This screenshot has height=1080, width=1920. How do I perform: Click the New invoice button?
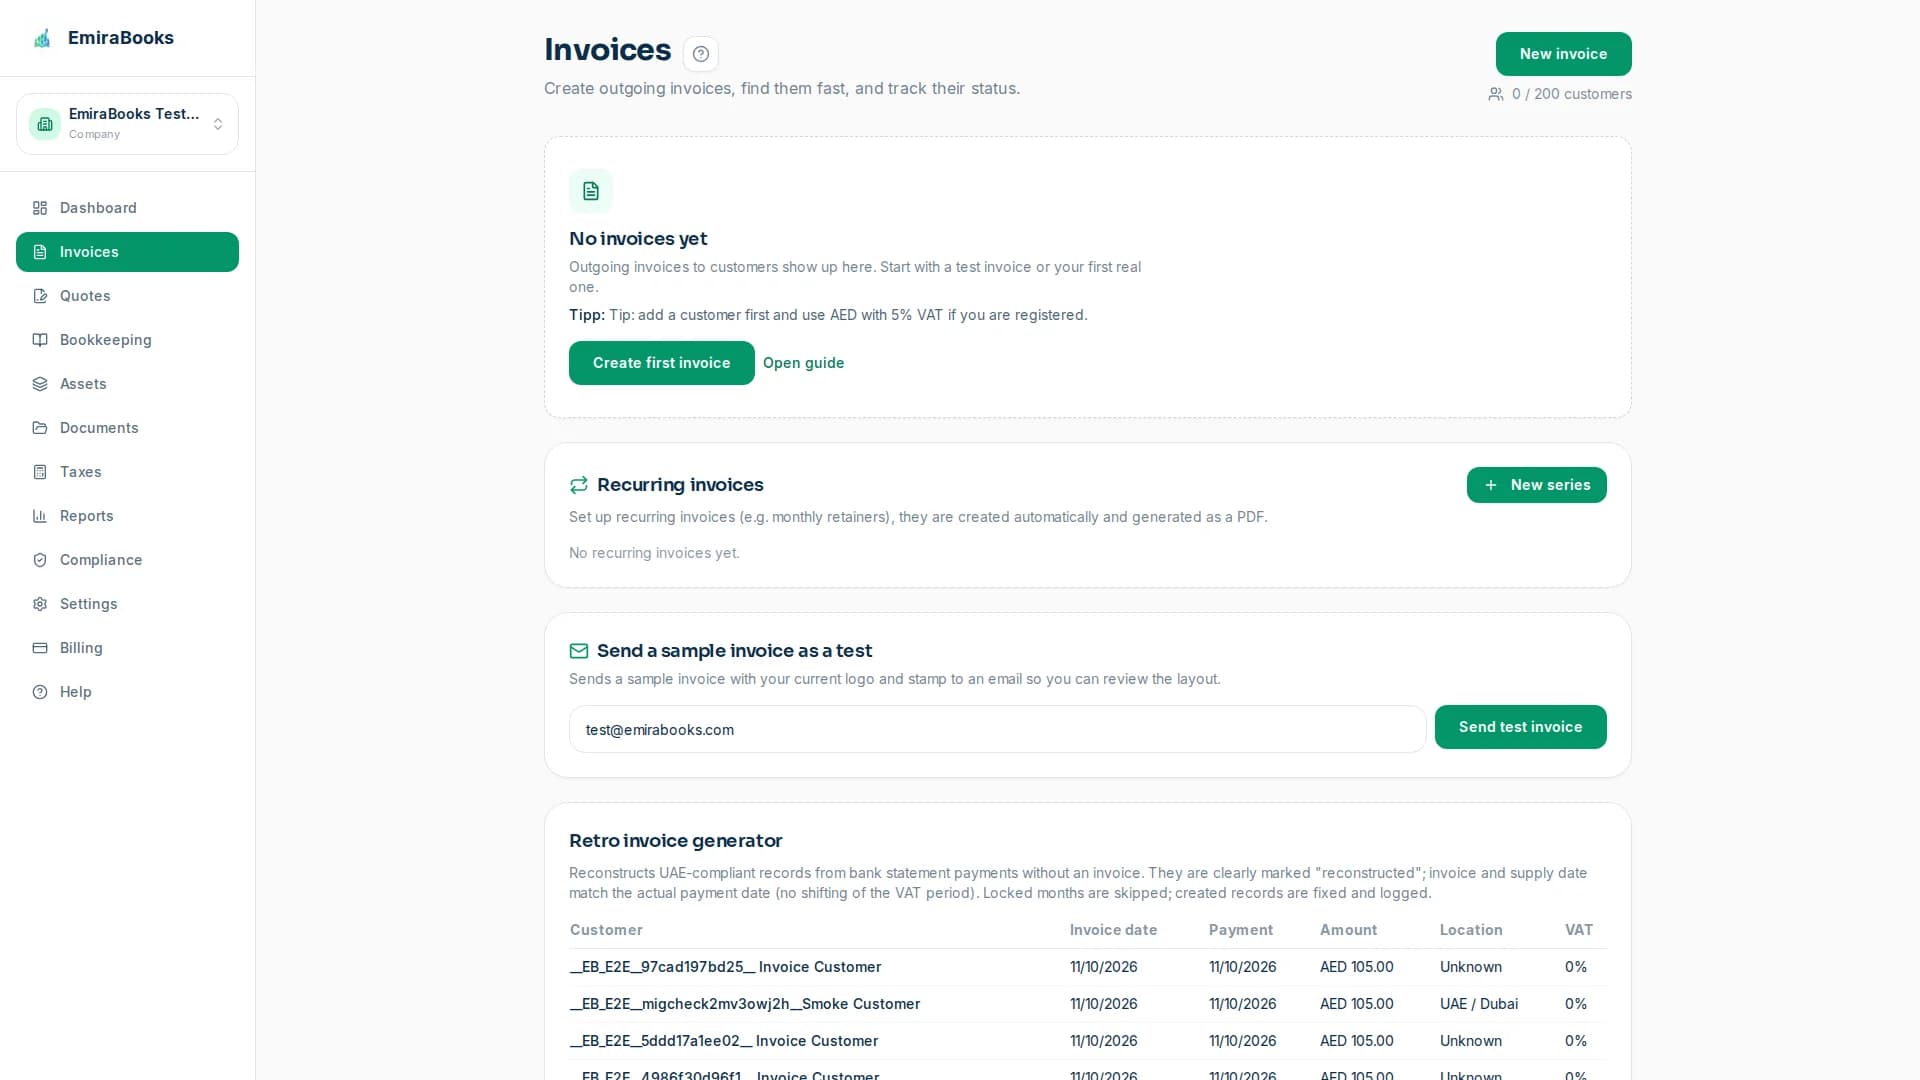click(1563, 54)
